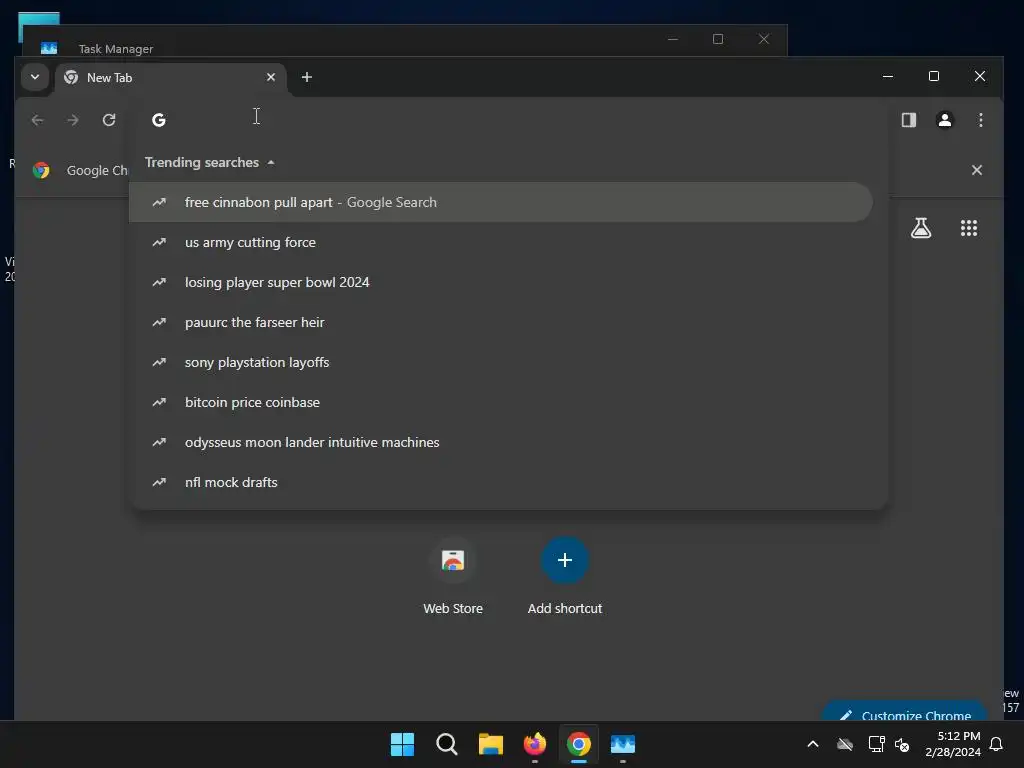The height and width of the screenshot is (768, 1024).
Task: Choose us army cutting force suggestion
Action: pyautogui.click(x=500, y=242)
